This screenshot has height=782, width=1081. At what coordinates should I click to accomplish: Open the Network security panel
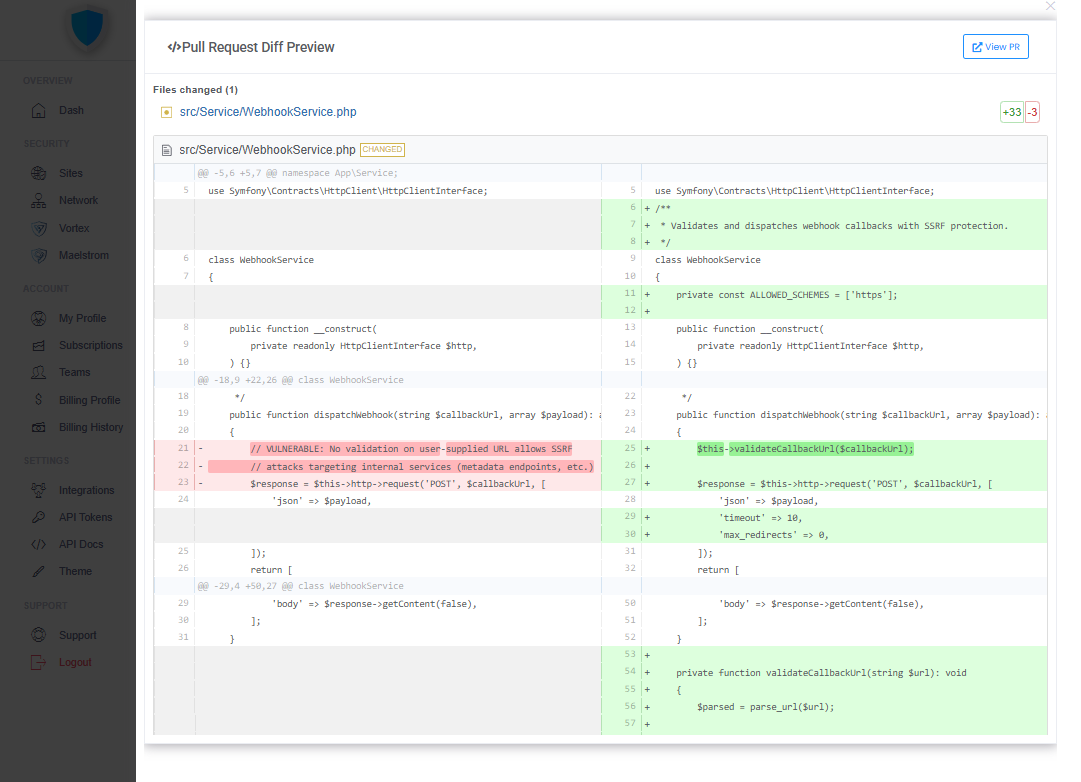point(79,200)
